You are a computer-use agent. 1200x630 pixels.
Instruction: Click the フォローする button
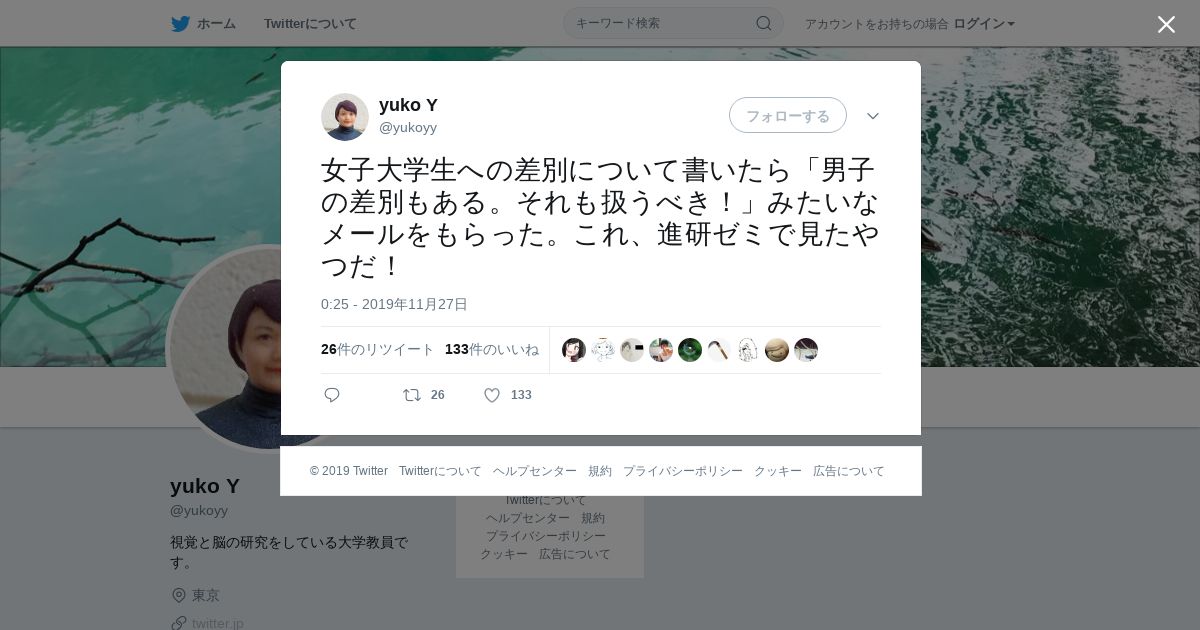coord(788,115)
